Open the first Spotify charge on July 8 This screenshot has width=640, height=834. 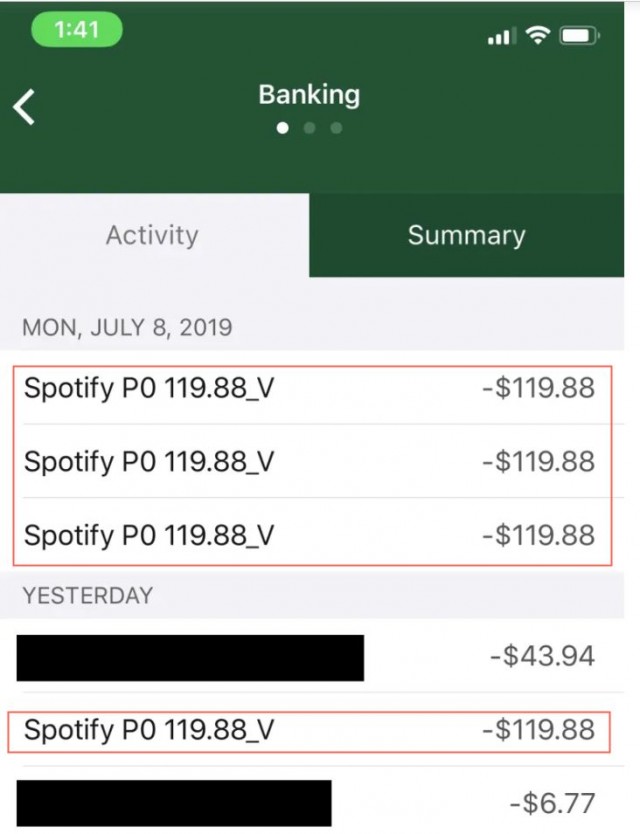coord(310,388)
